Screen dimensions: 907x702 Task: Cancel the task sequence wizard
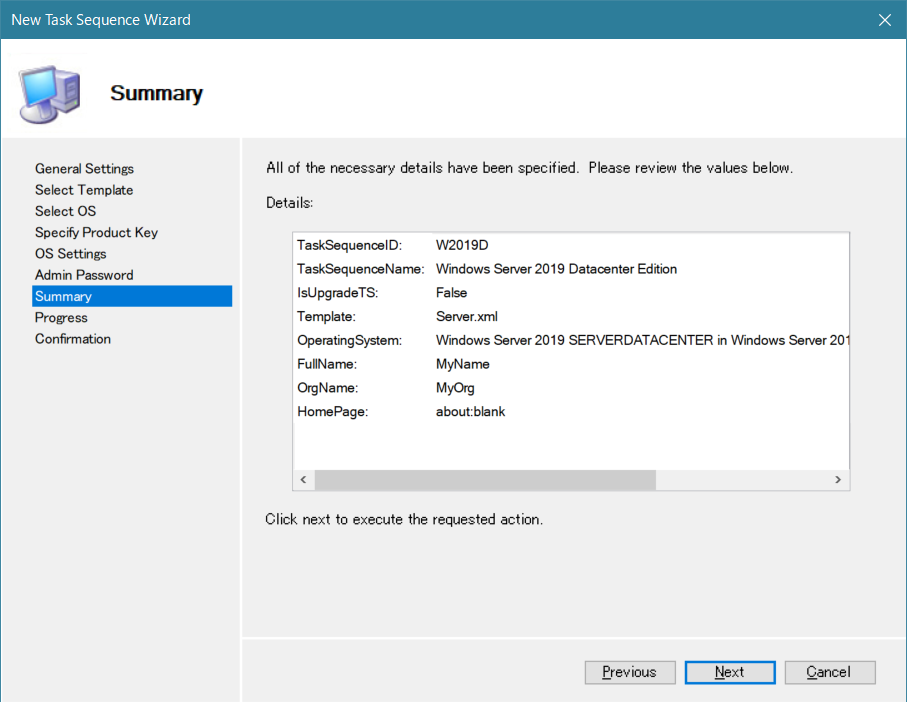(830, 672)
